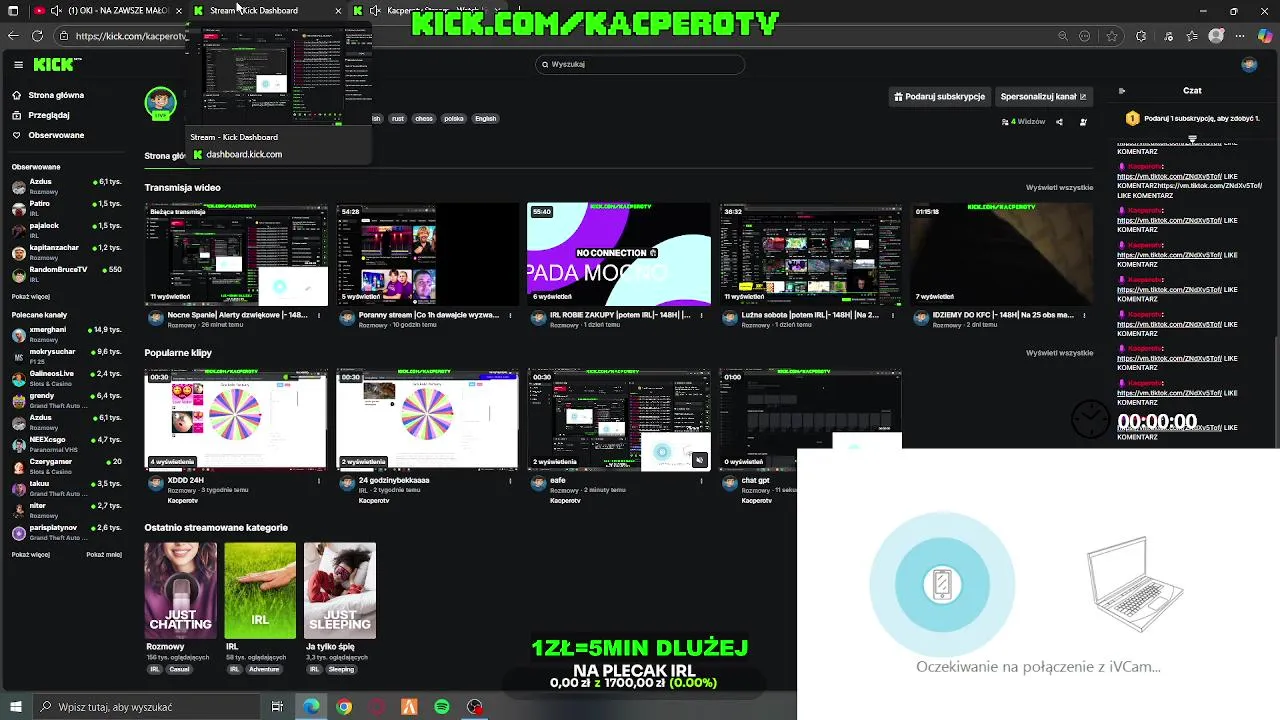Open options menu for eafe clip
The height and width of the screenshot is (720, 1280).
tap(702, 480)
